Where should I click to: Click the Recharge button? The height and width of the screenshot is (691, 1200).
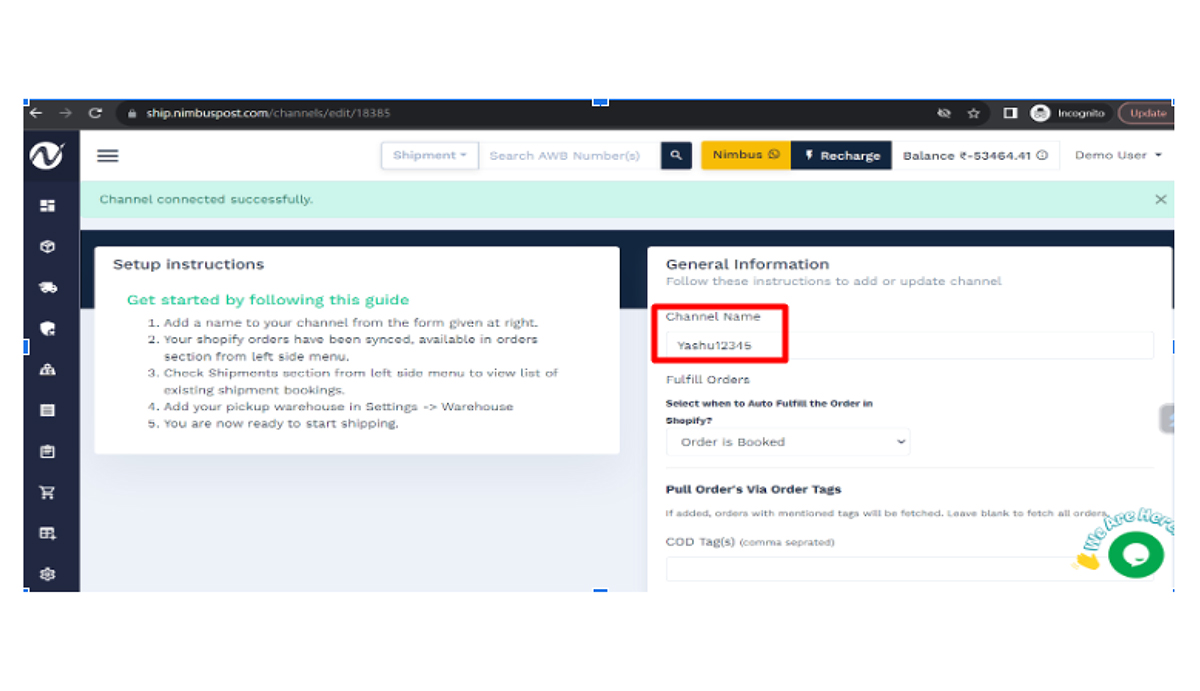pyautogui.click(x=842, y=155)
